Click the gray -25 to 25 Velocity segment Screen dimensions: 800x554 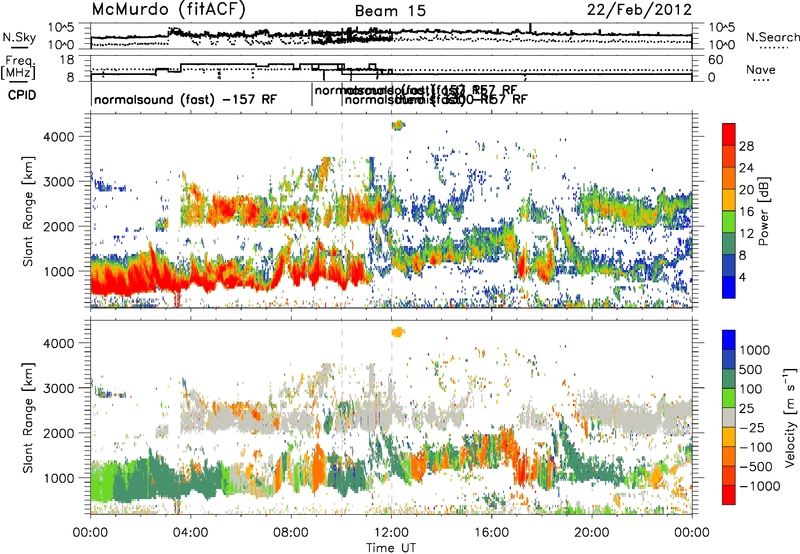(729, 417)
